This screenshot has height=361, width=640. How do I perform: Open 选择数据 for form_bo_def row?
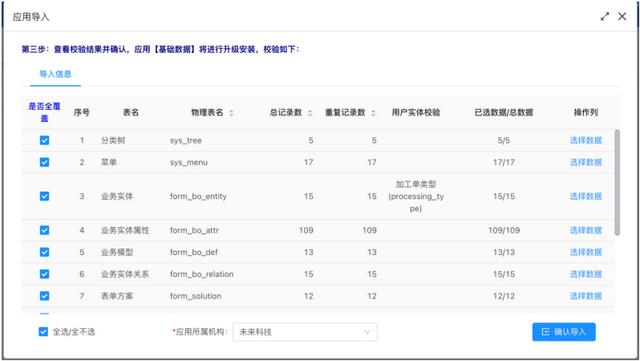[x=586, y=252]
